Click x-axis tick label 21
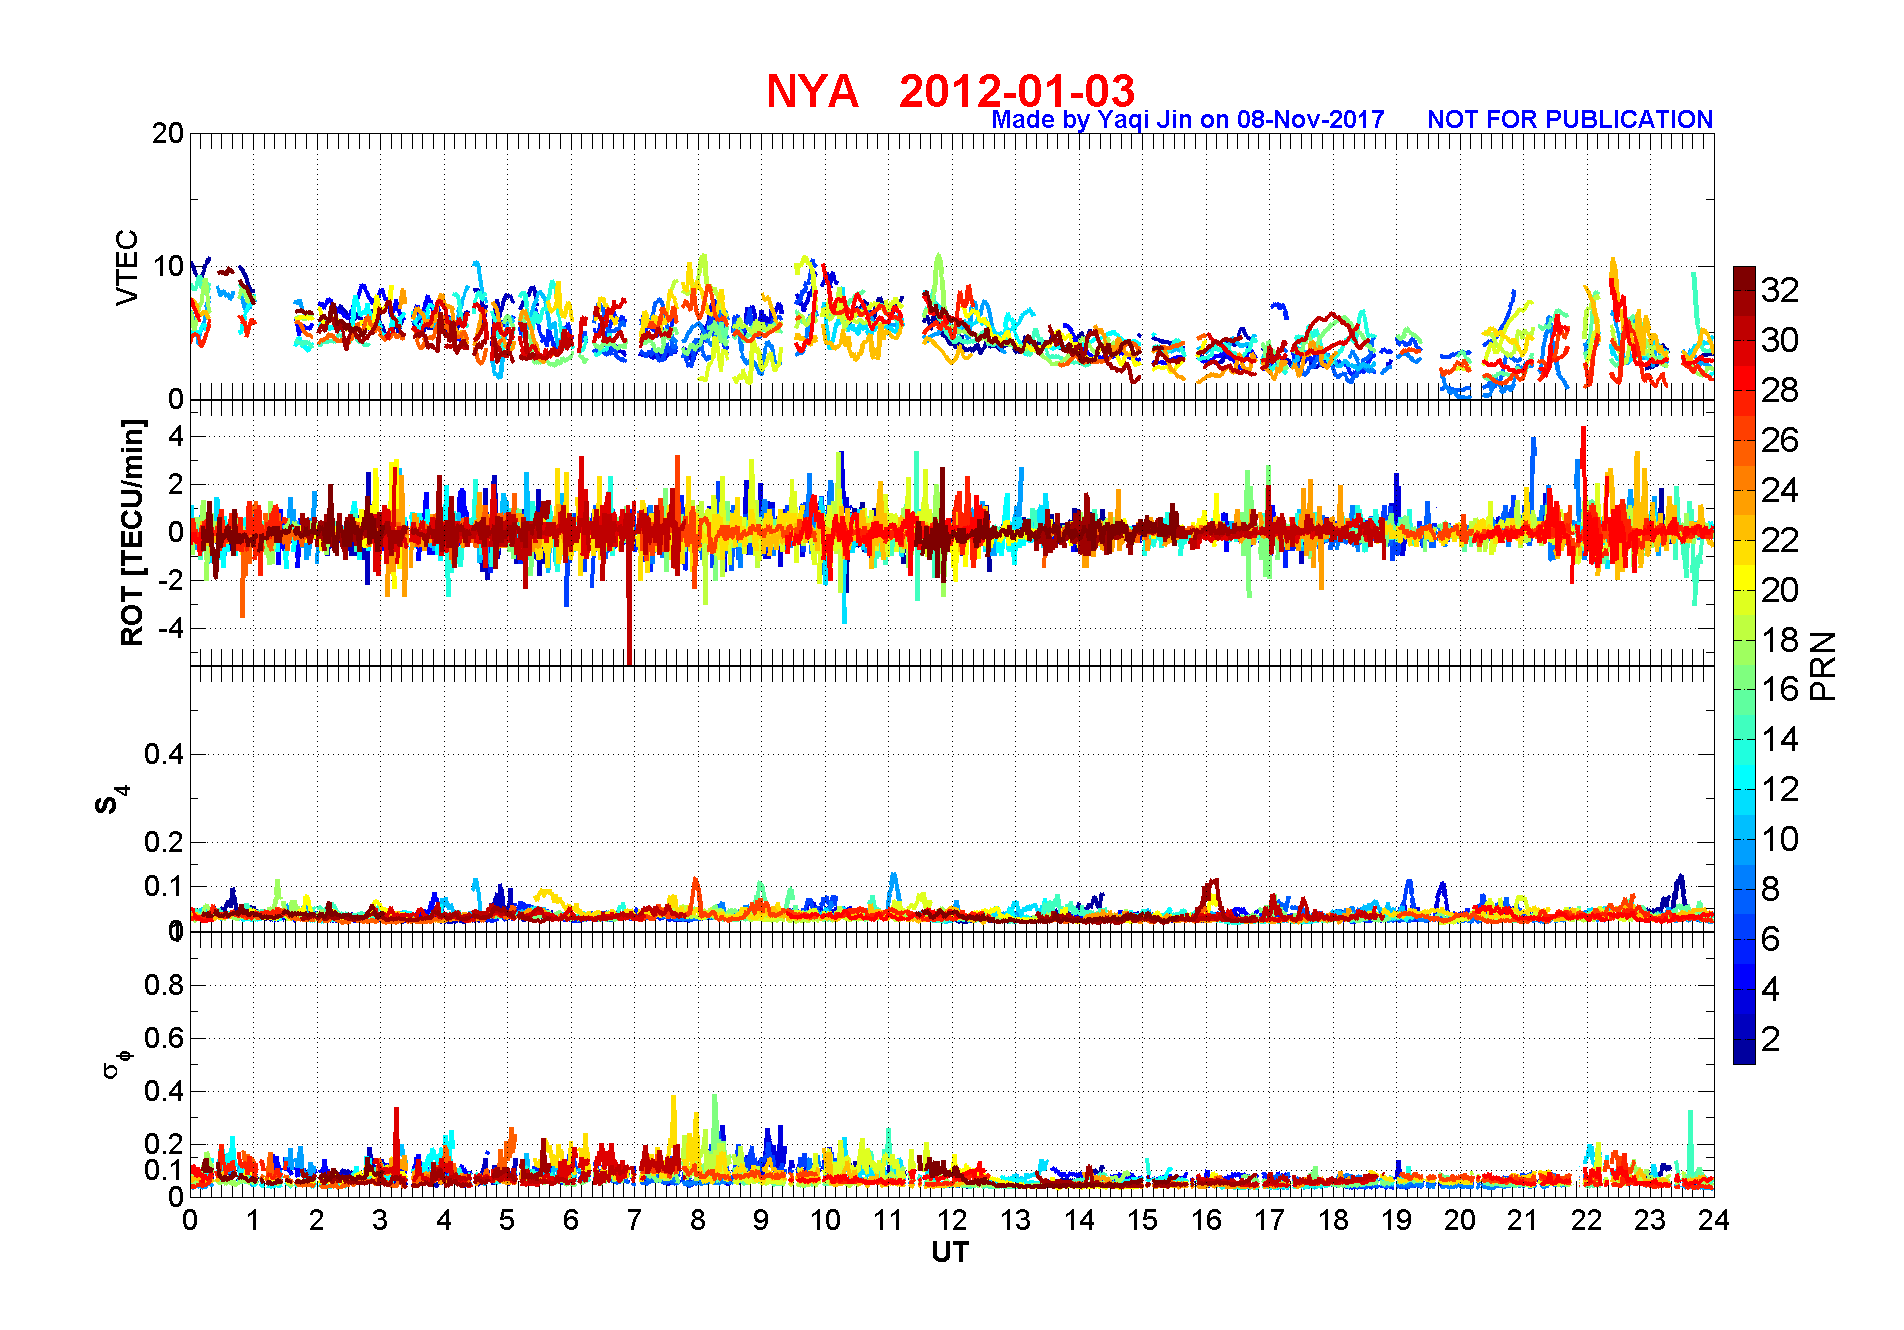This screenshot has width=1904, height=1330. (1523, 1220)
